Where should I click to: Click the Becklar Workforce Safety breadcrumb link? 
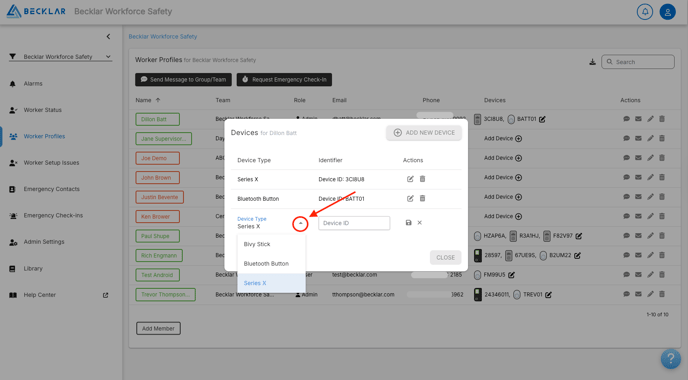click(x=163, y=36)
